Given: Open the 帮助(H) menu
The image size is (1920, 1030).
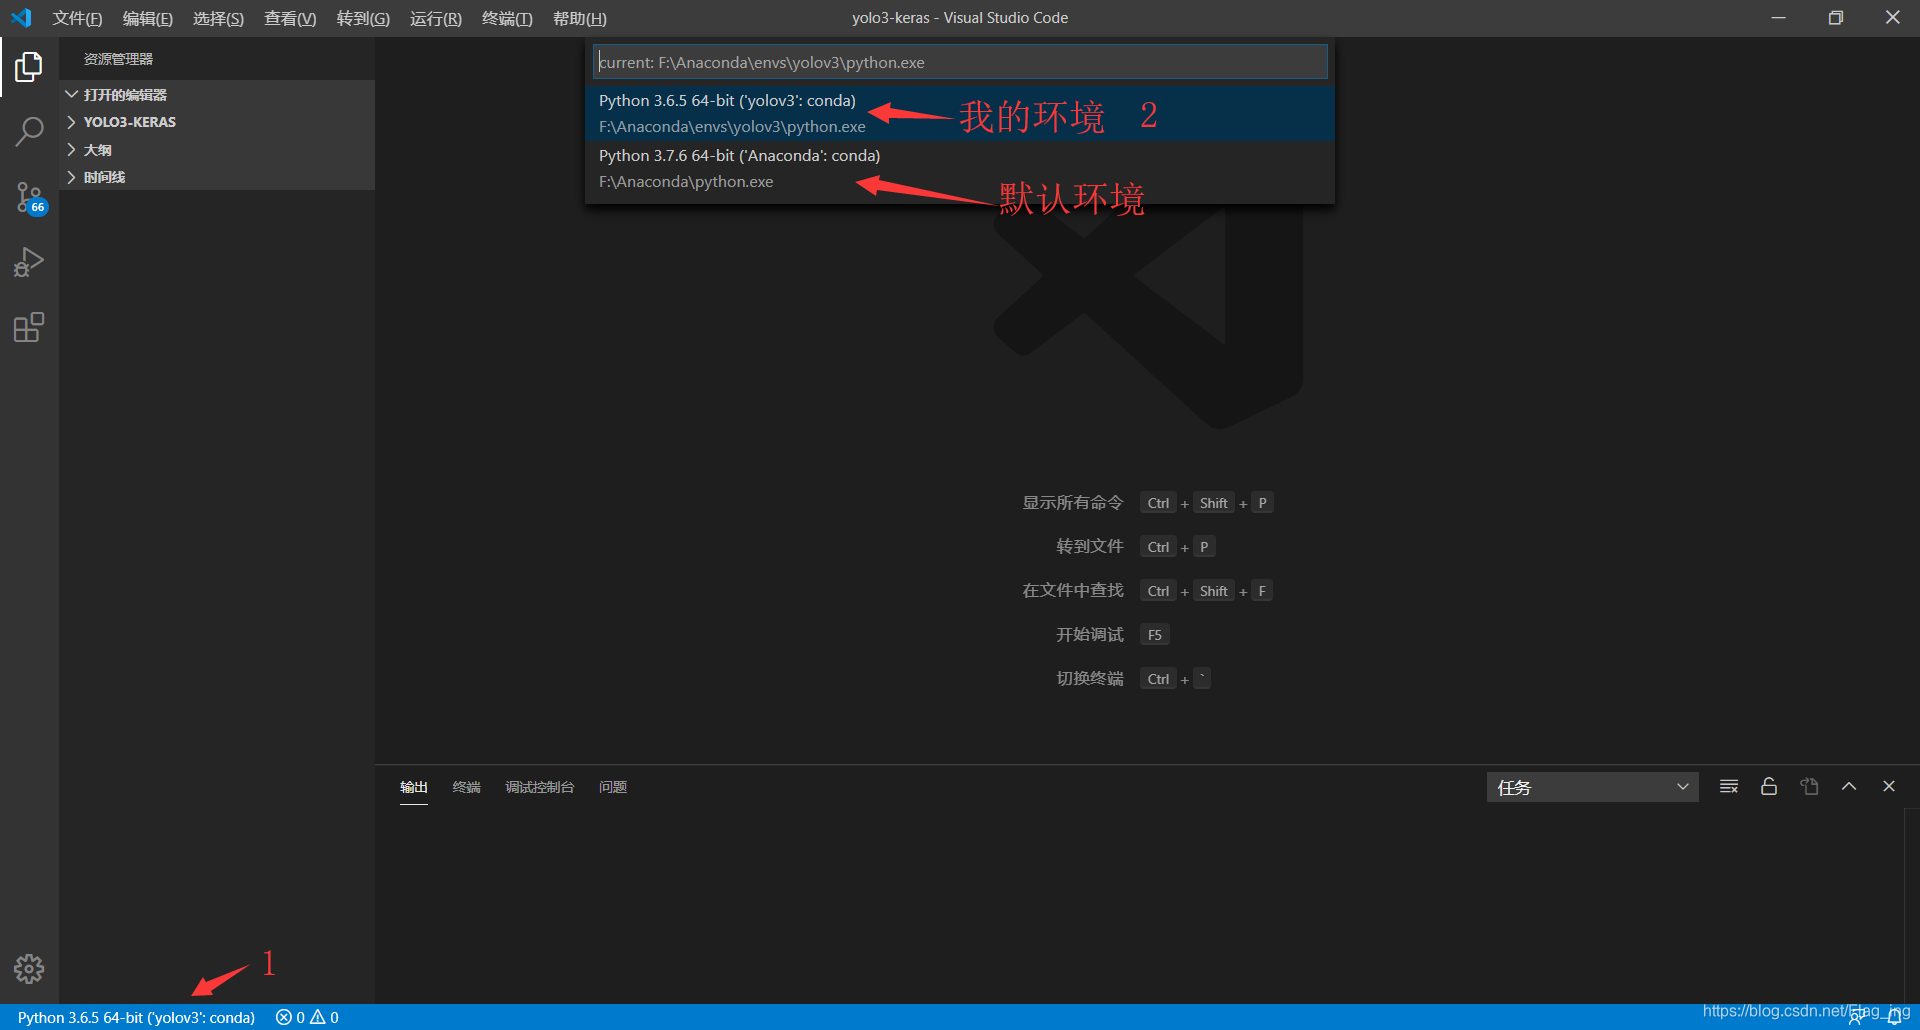Looking at the screenshot, I should [x=580, y=18].
